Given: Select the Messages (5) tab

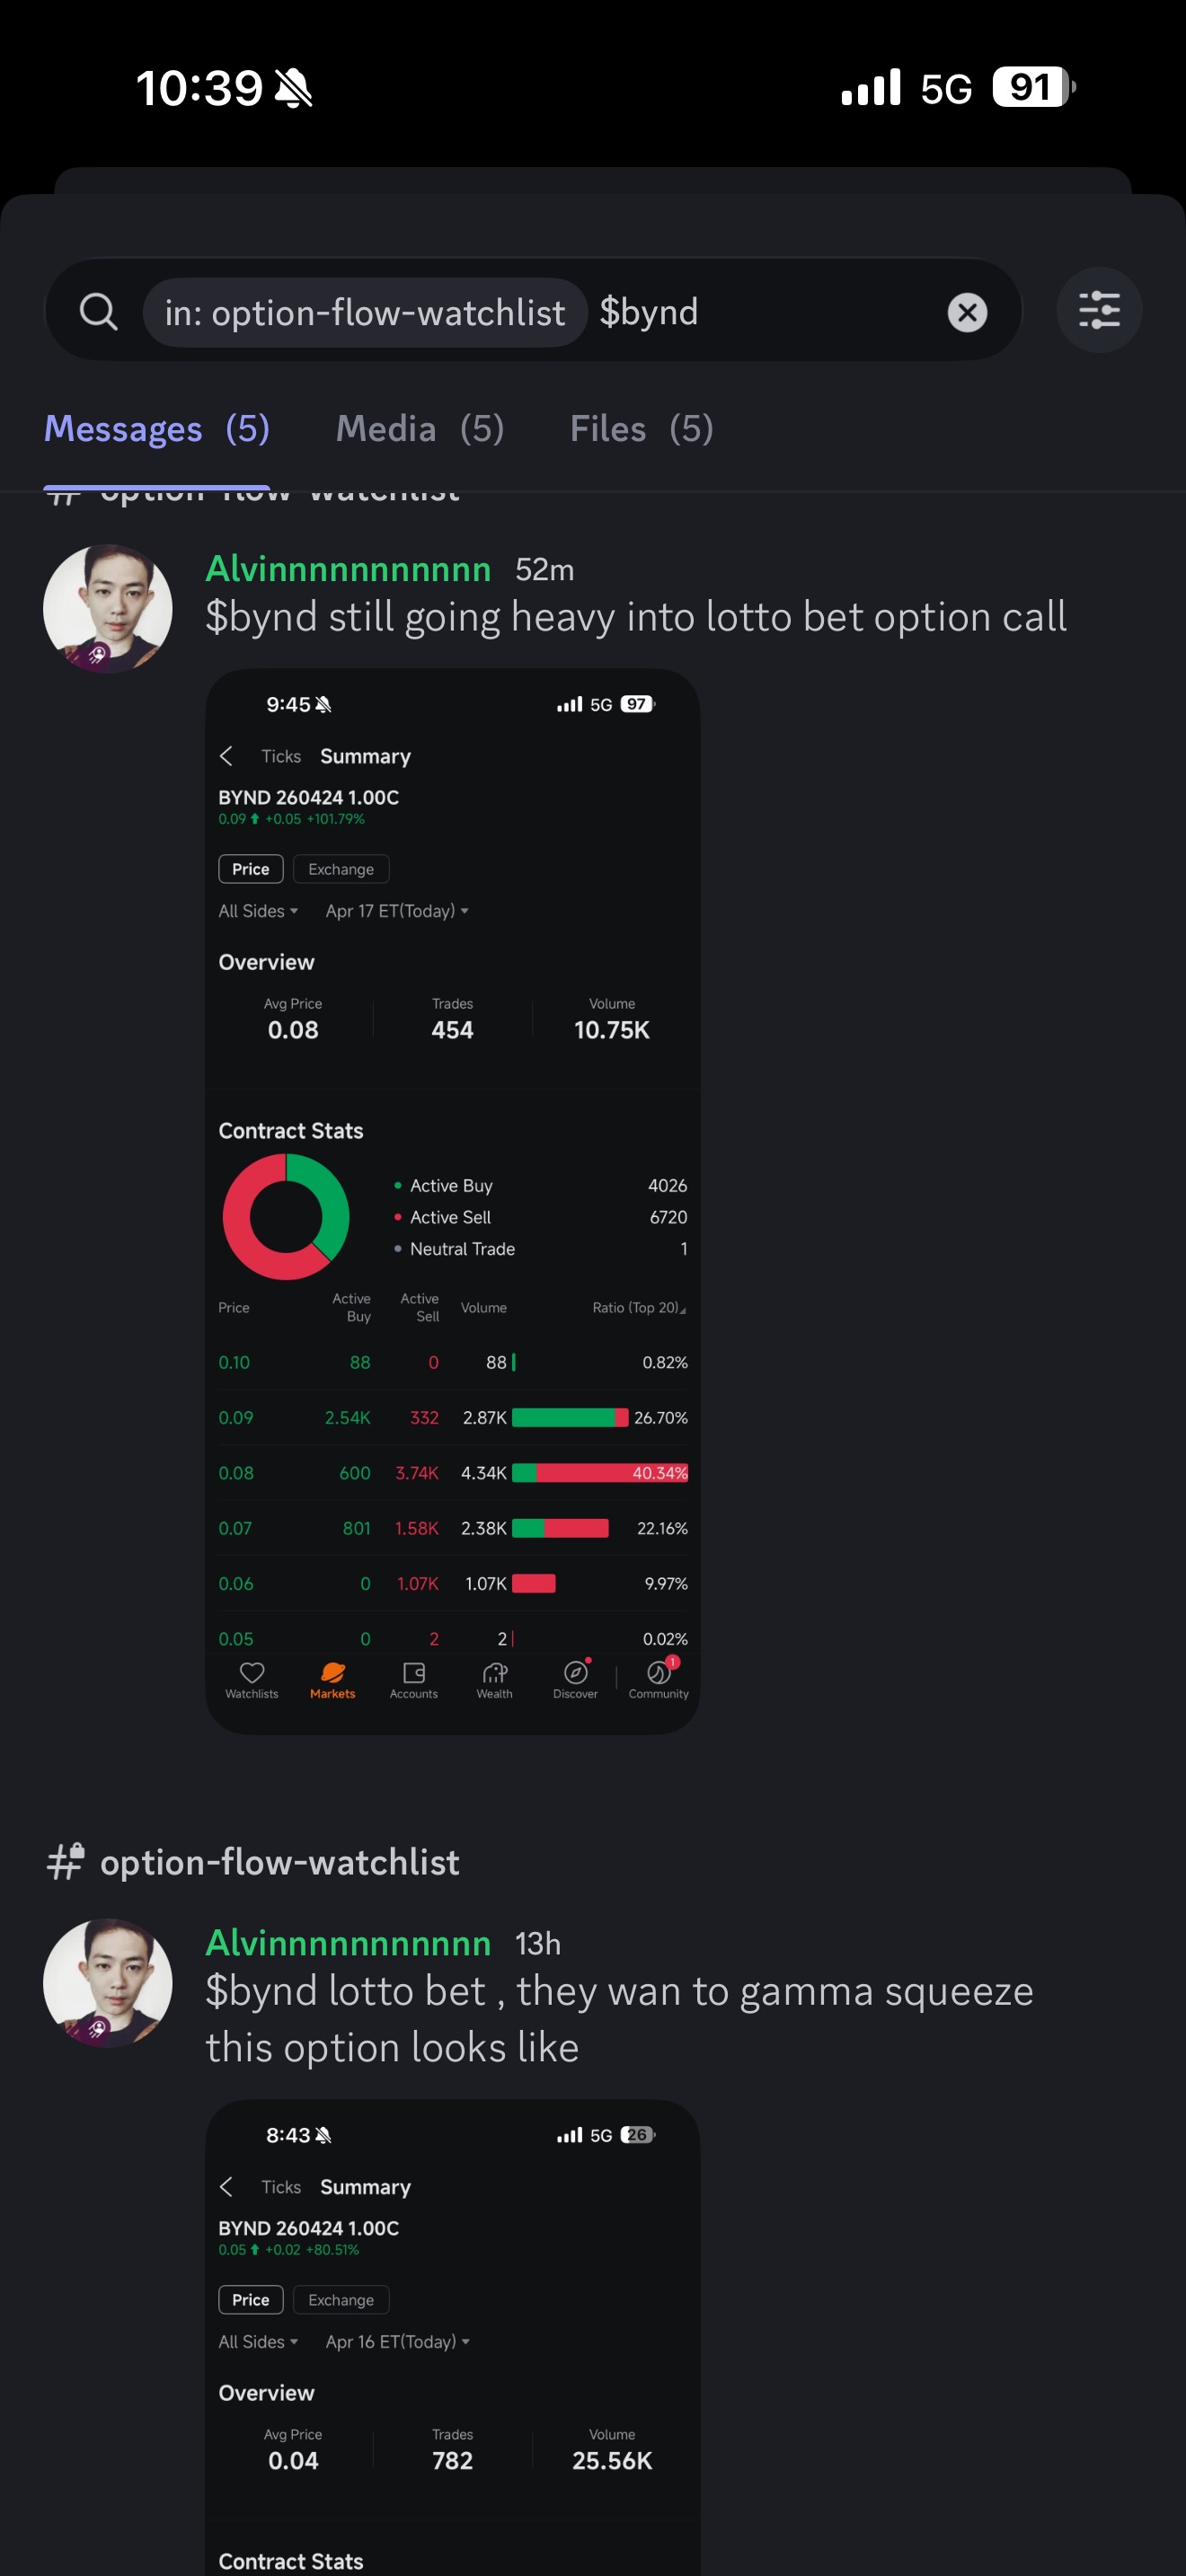Looking at the screenshot, I should coord(157,429).
